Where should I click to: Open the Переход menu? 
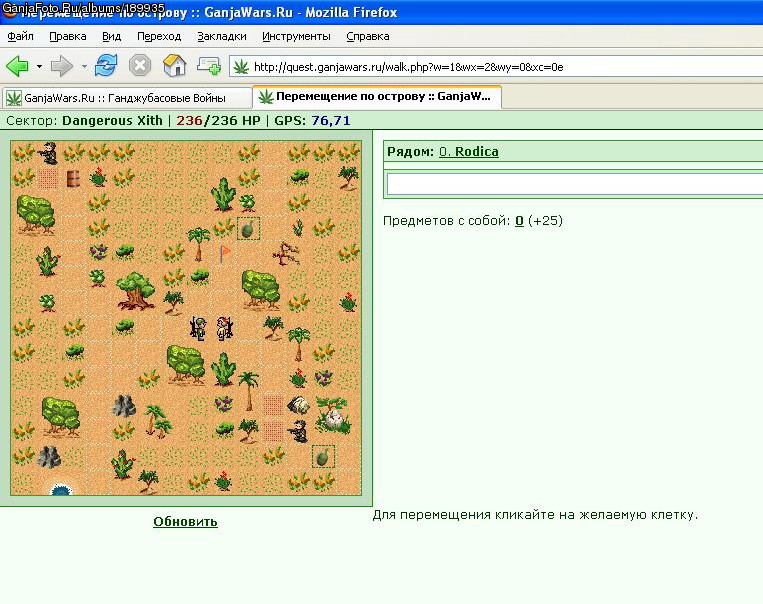[x=159, y=37]
